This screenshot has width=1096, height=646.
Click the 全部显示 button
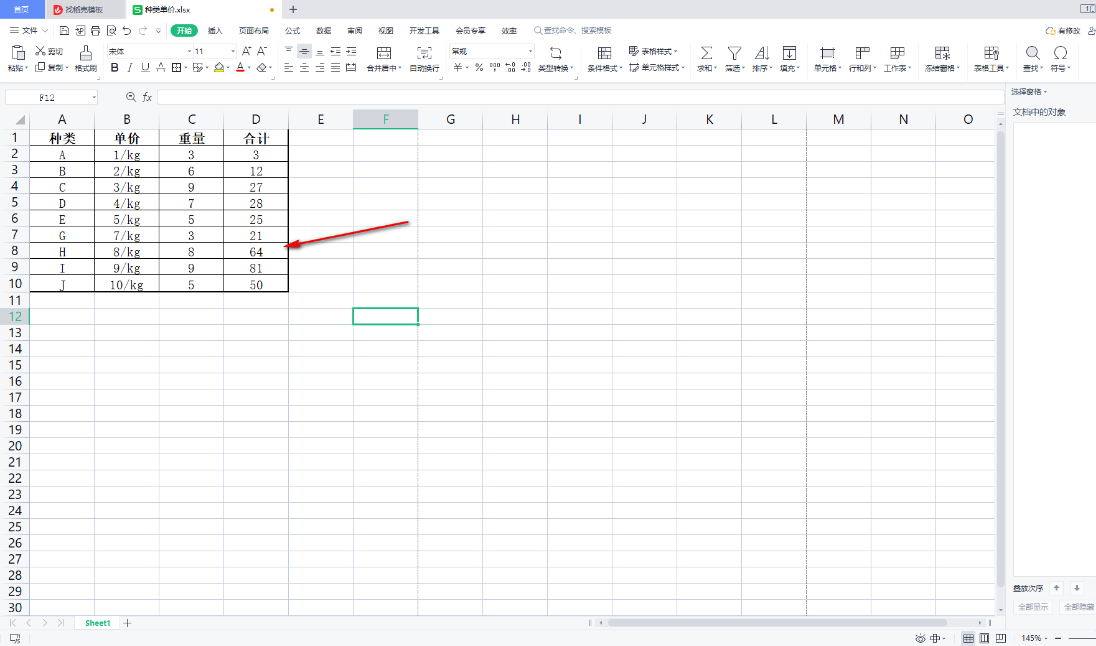(1032, 607)
